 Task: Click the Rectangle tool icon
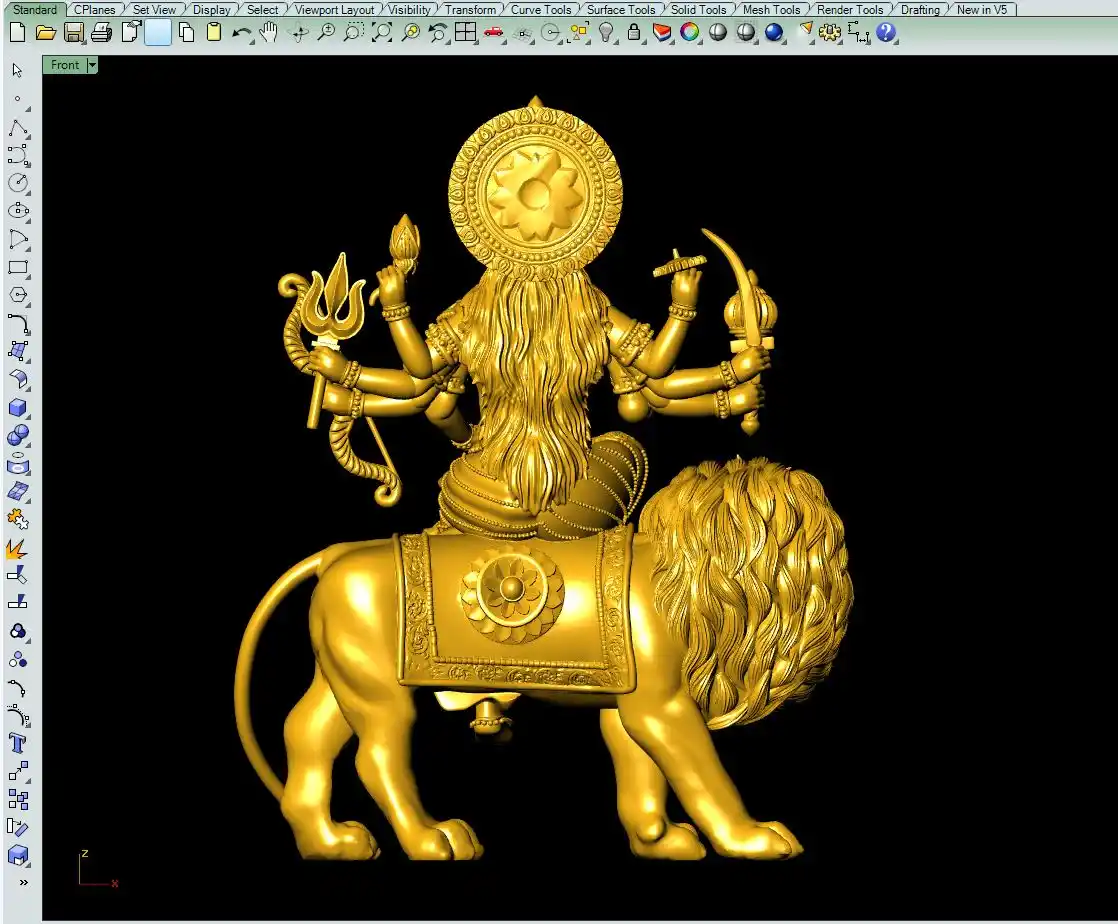[x=17, y=267]
